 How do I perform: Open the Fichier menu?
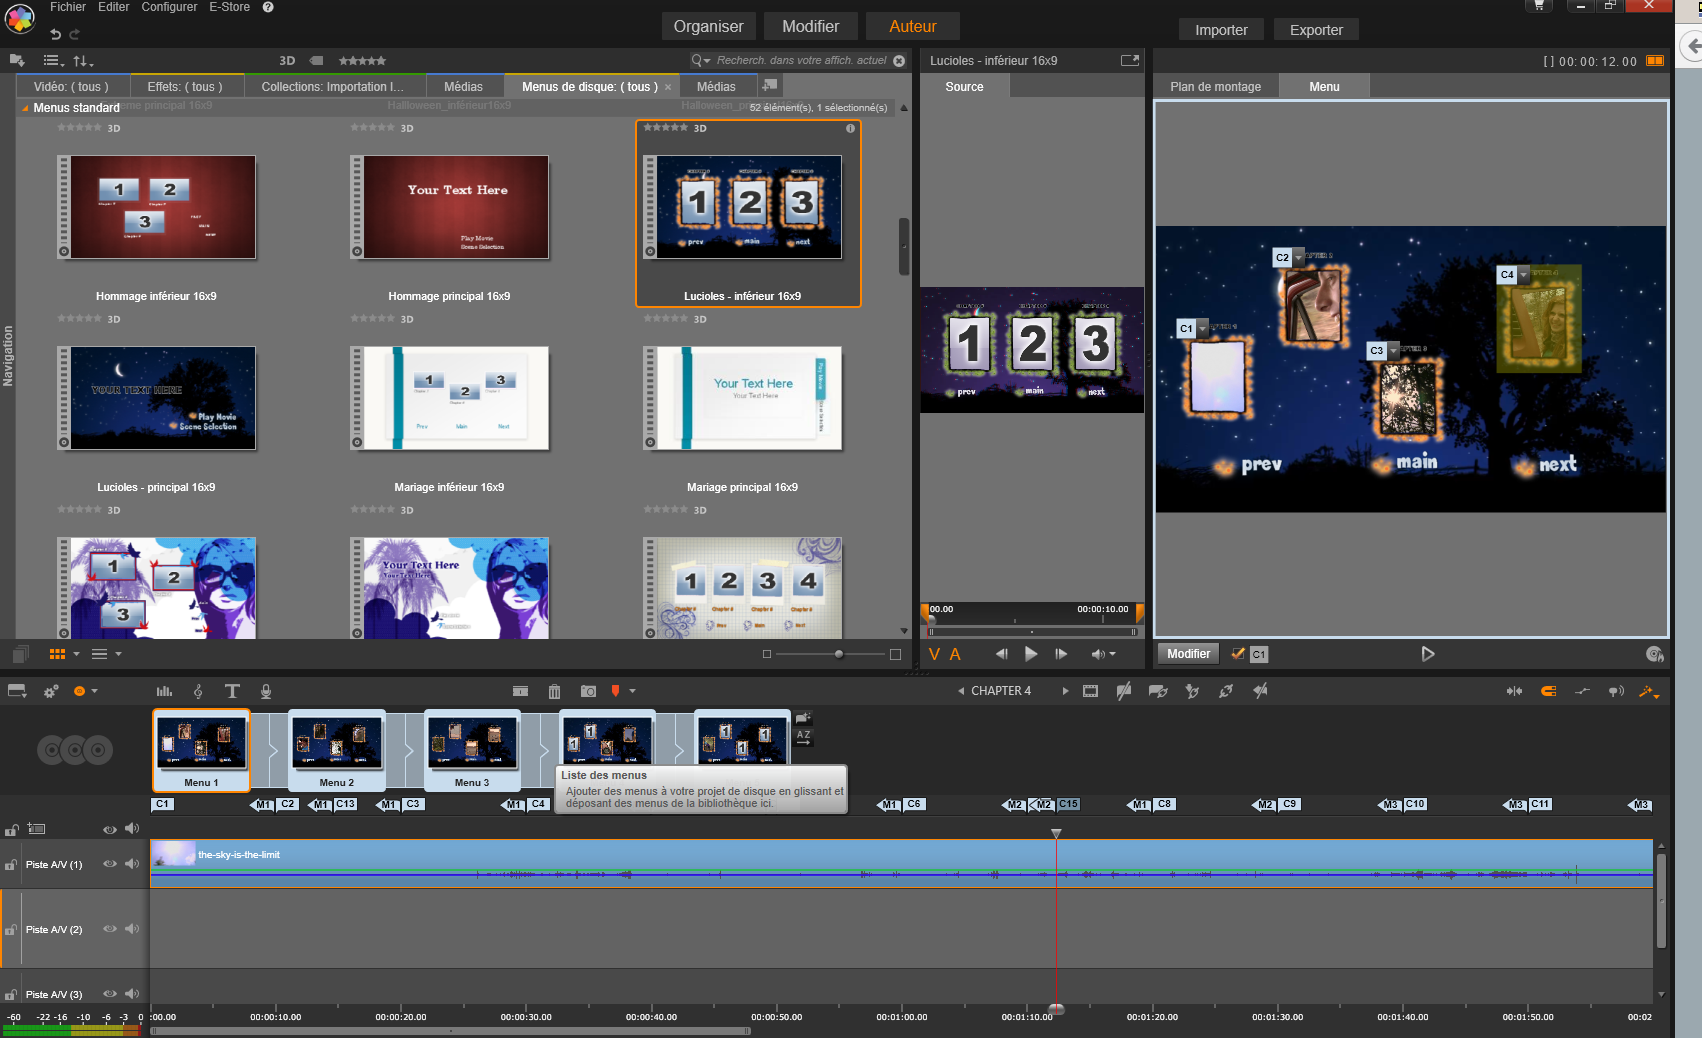click(x=68, y=7)
